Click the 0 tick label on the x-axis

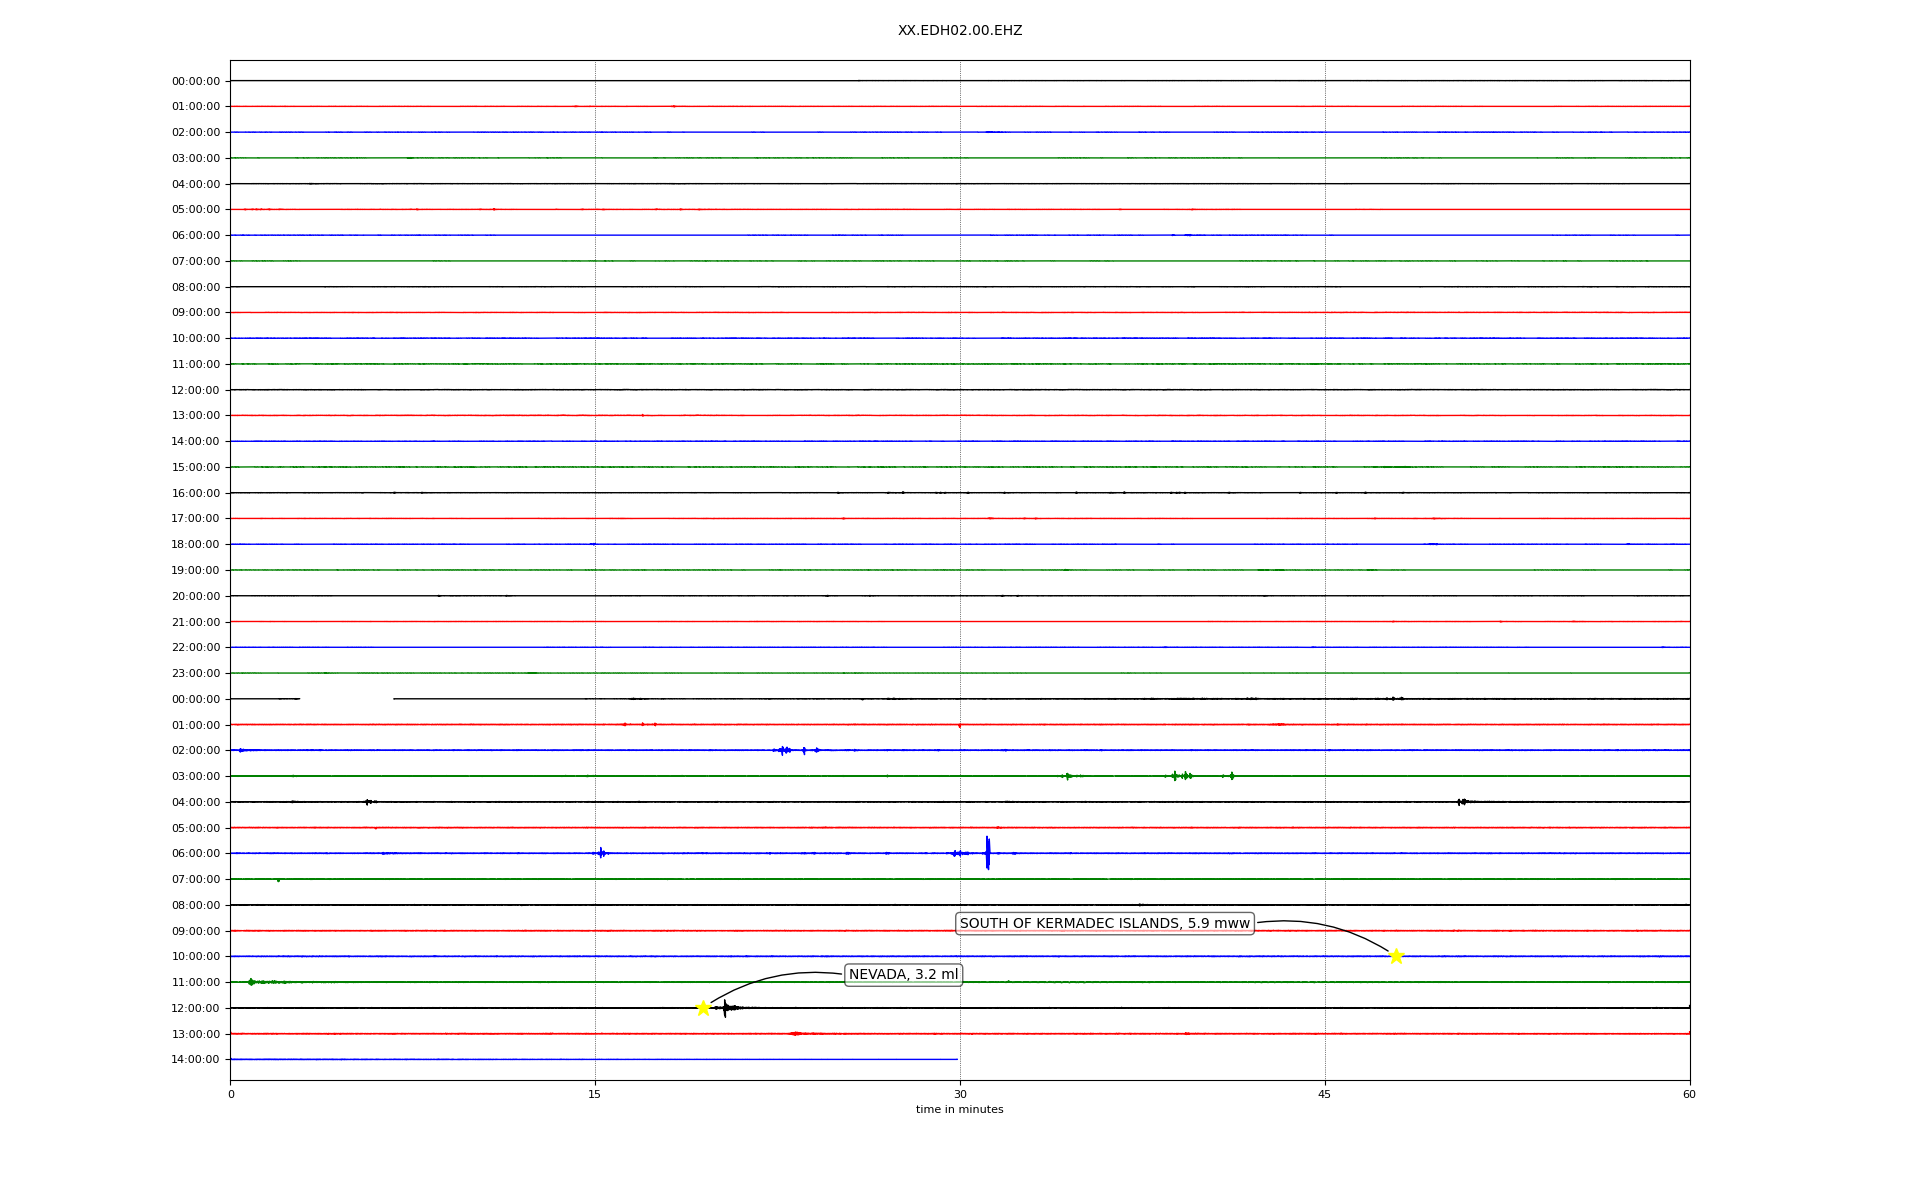[231, 1094]
